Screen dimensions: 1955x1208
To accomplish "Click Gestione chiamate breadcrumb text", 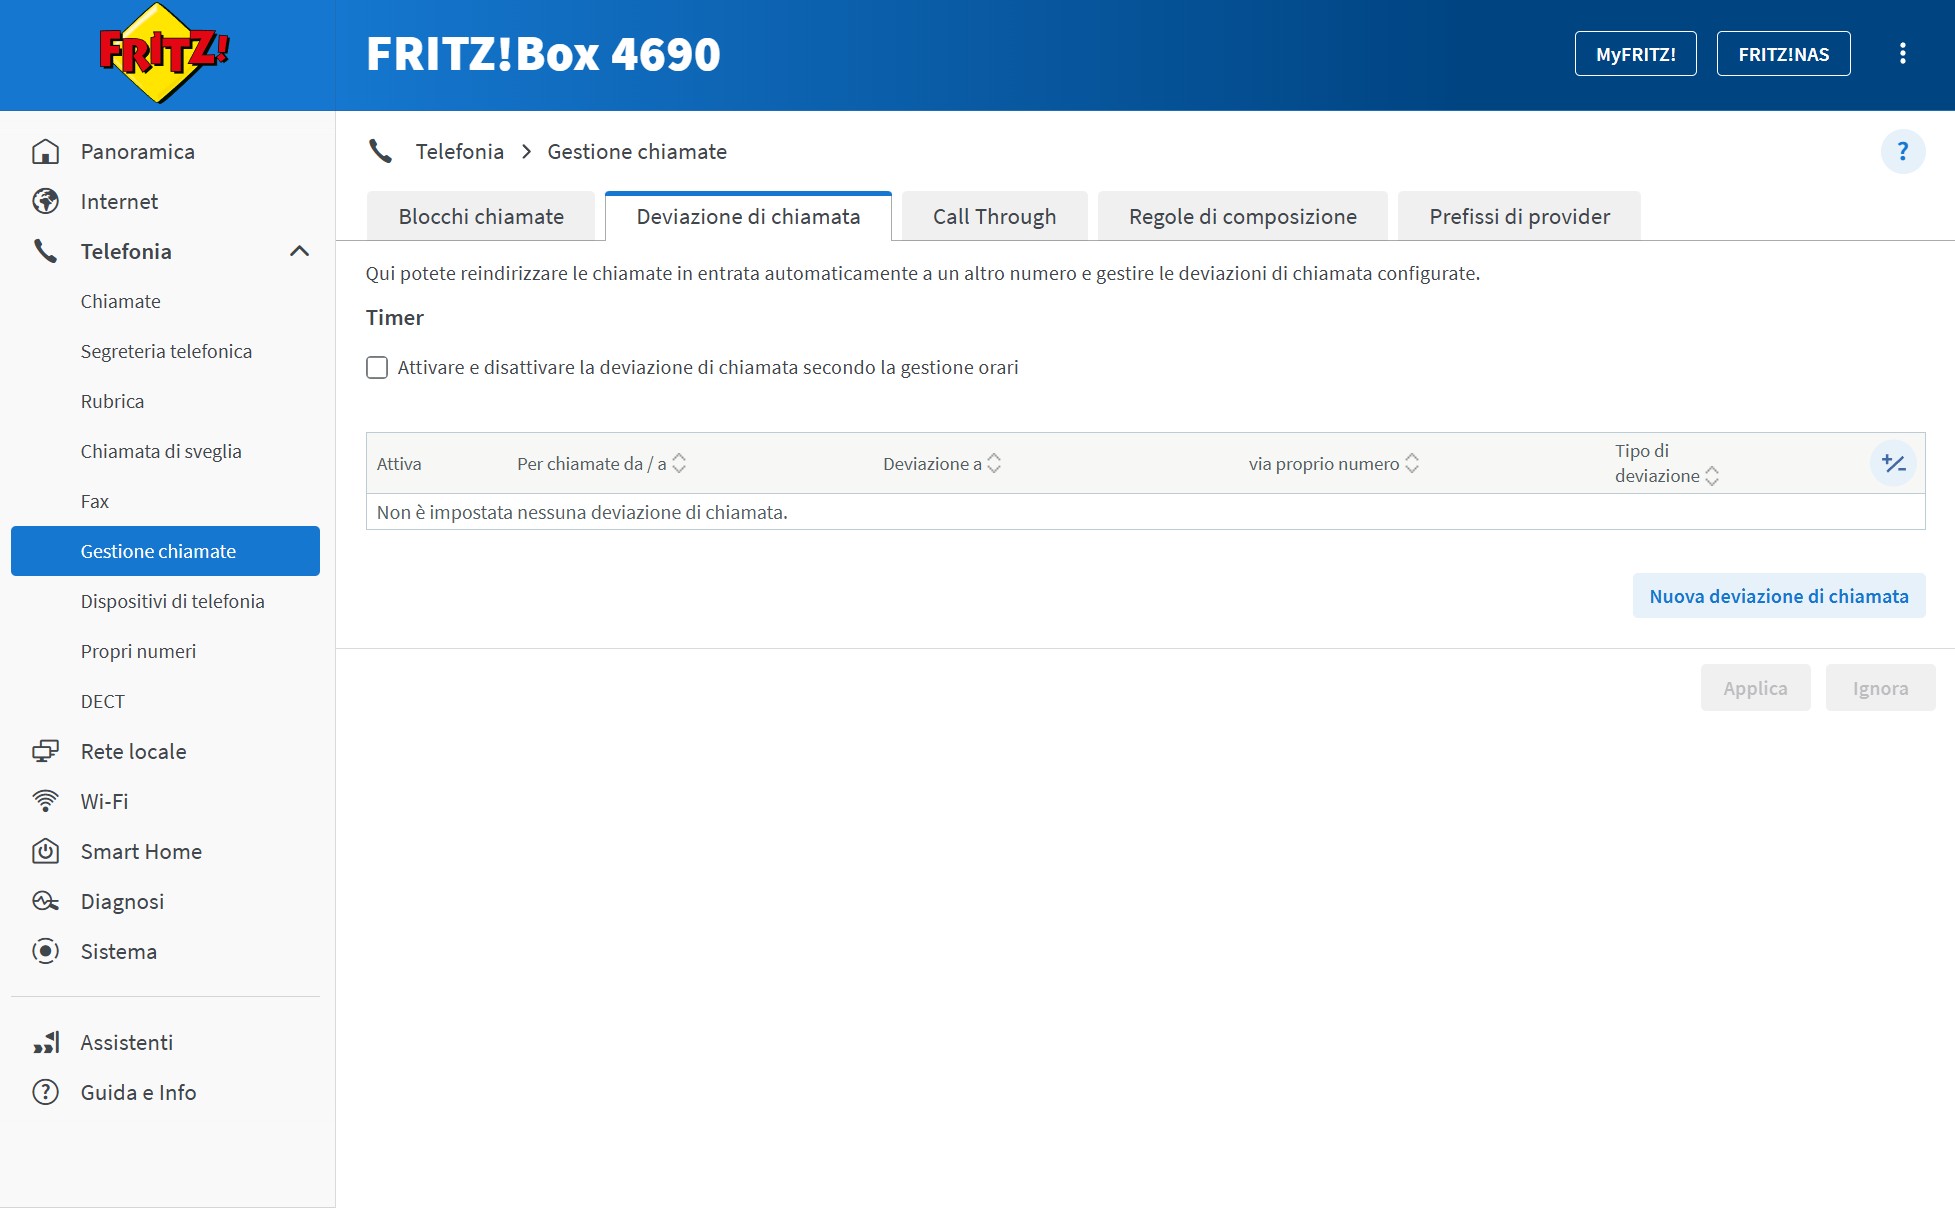I will 637,152.
